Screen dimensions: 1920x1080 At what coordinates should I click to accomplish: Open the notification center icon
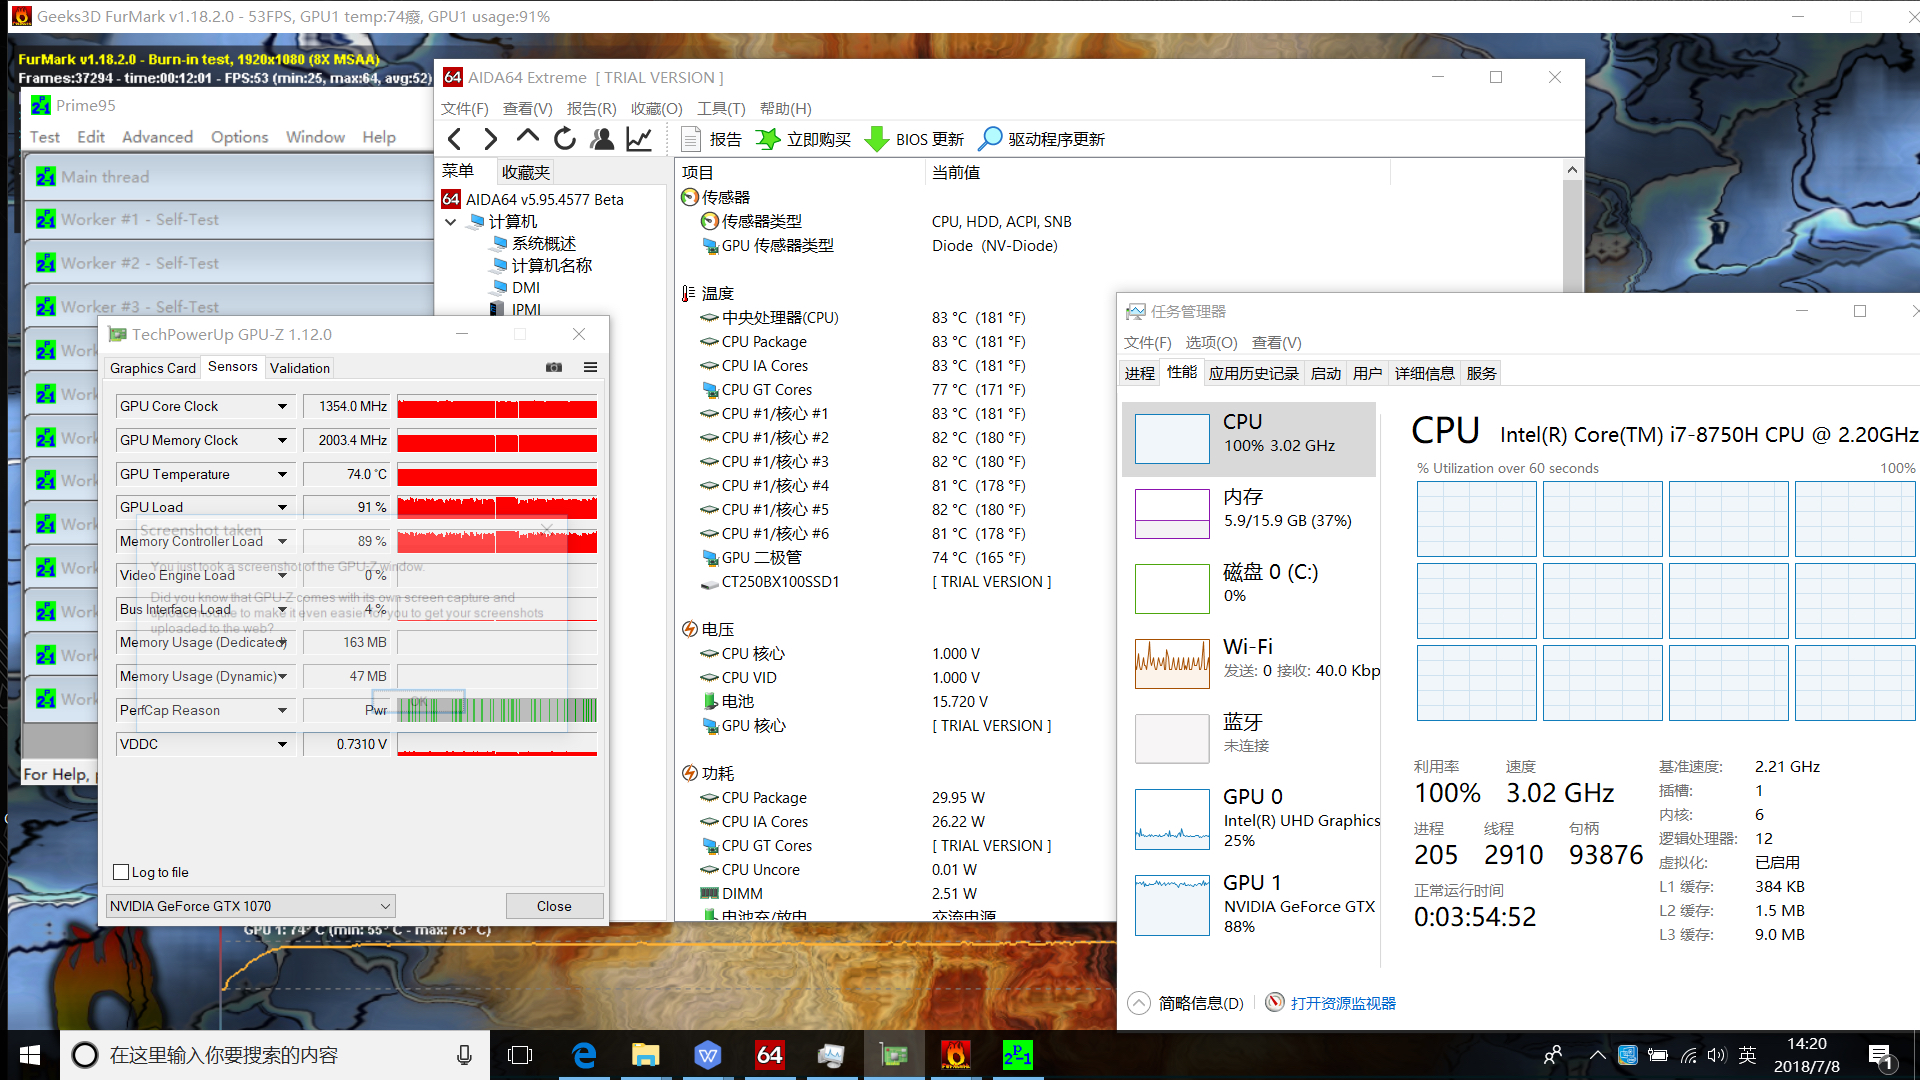pyautogui.click(x=1880, y=1055)
